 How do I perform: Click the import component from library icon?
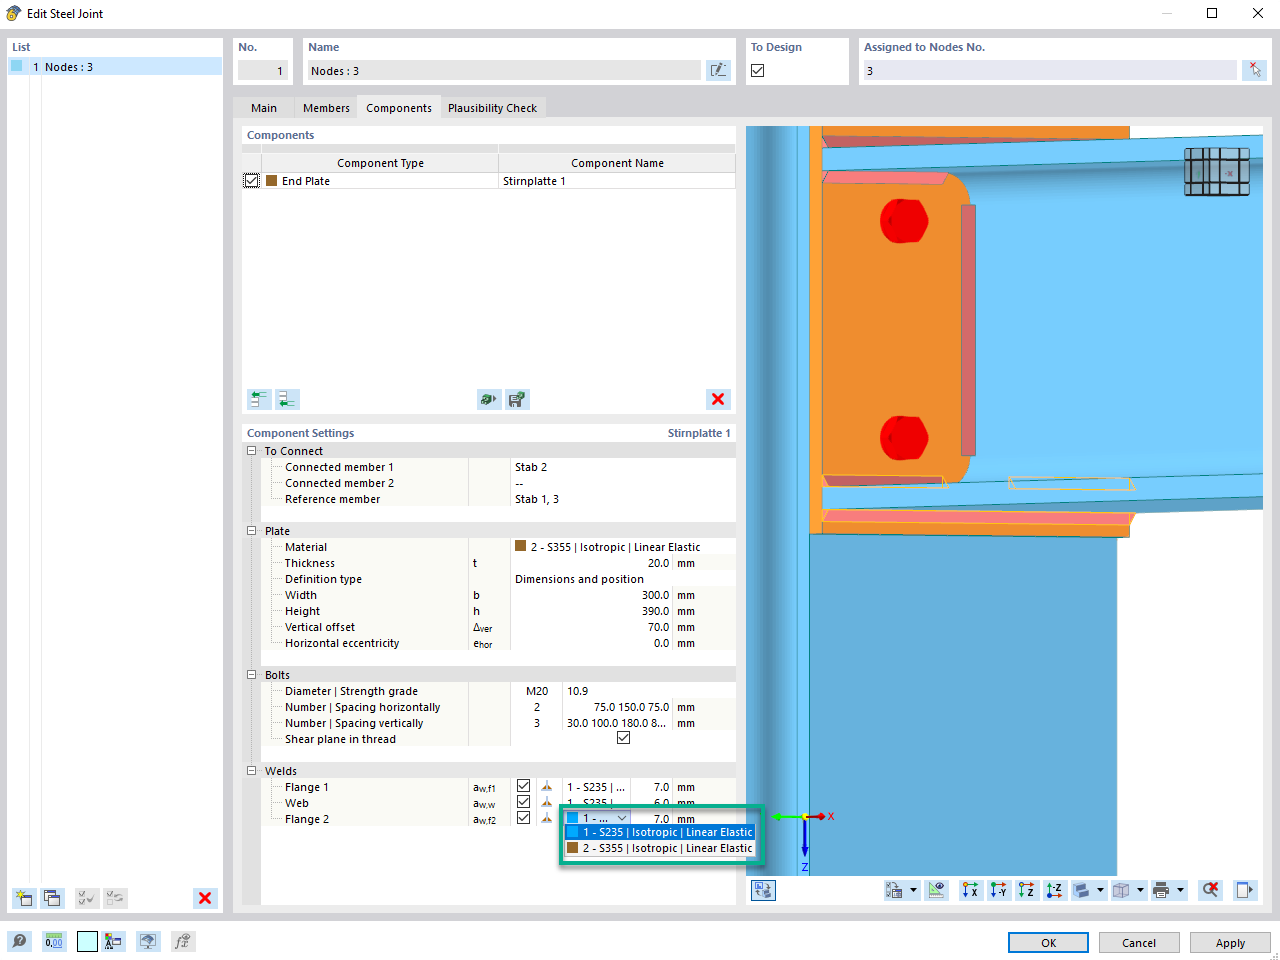pos(489,399)
